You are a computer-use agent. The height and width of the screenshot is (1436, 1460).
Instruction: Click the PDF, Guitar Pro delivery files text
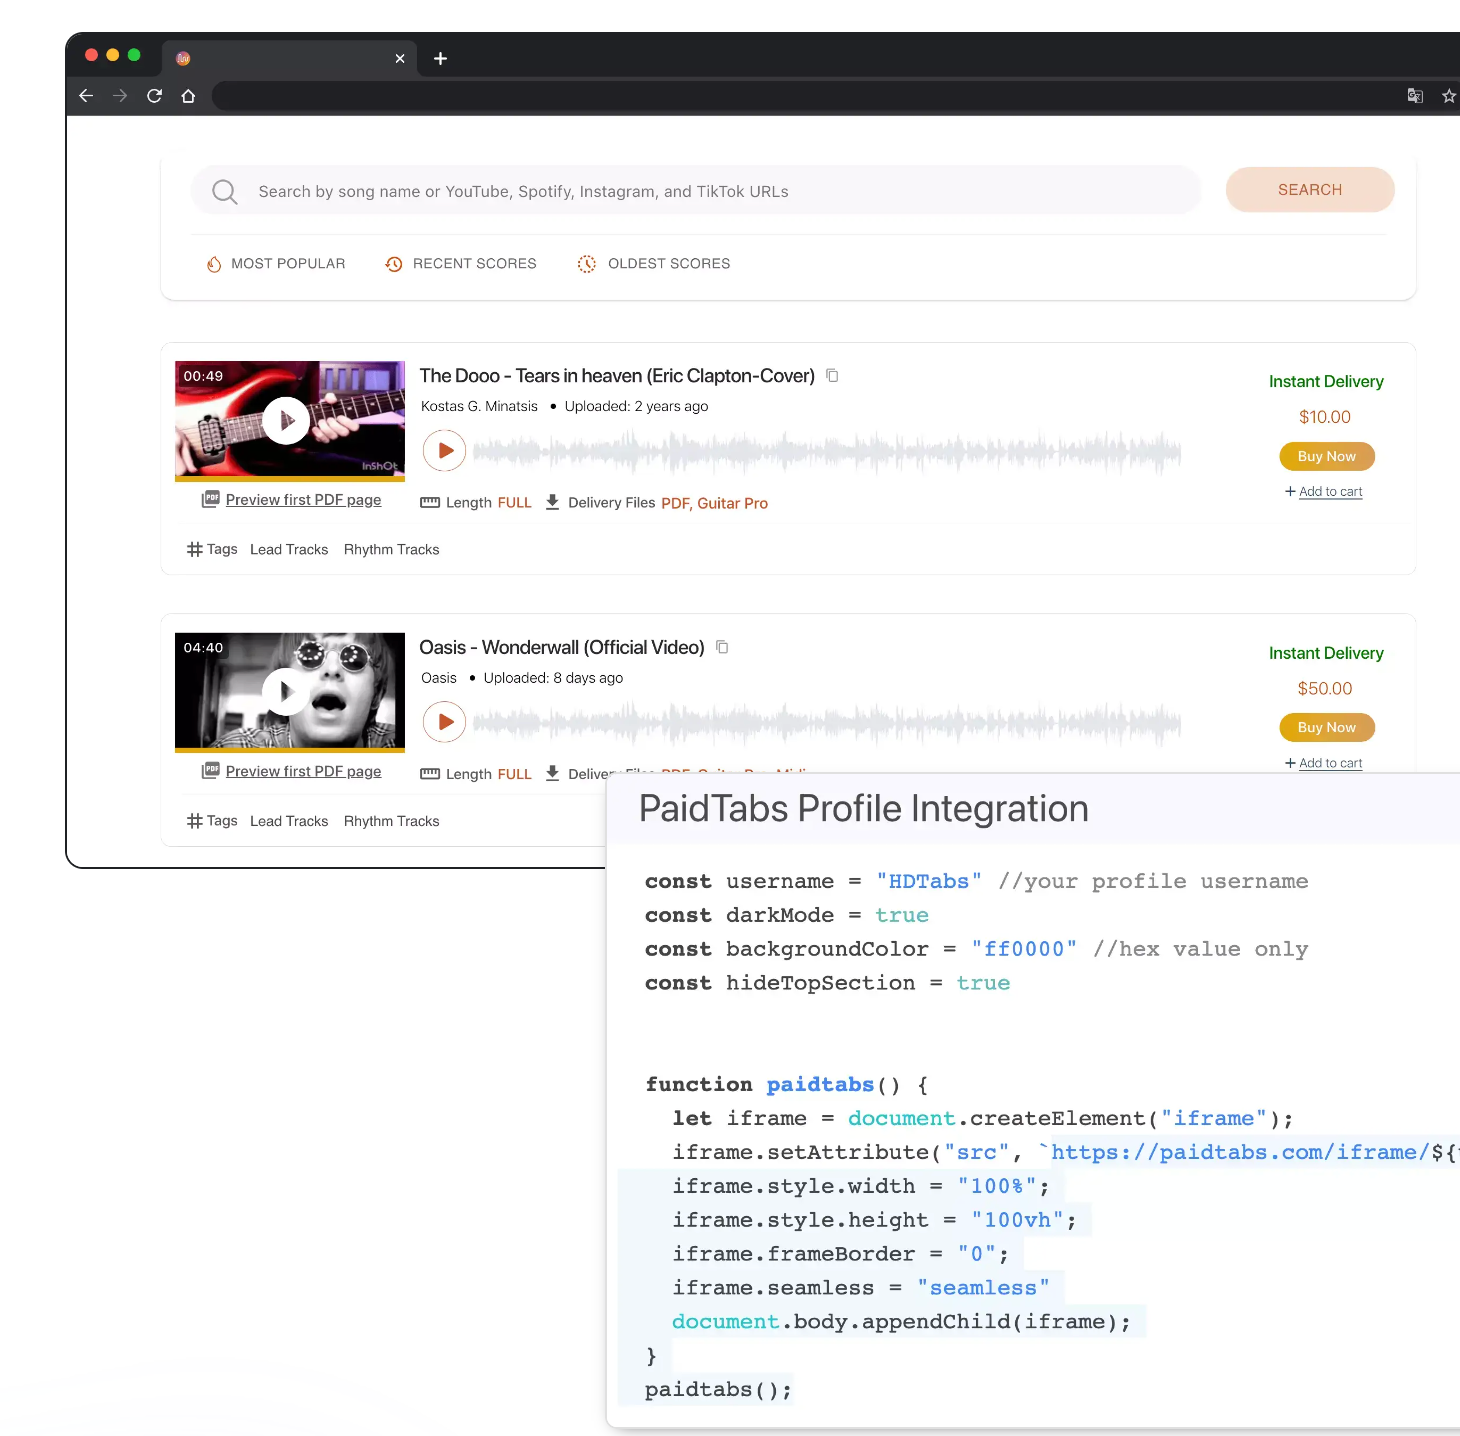[x=715, y=503]
